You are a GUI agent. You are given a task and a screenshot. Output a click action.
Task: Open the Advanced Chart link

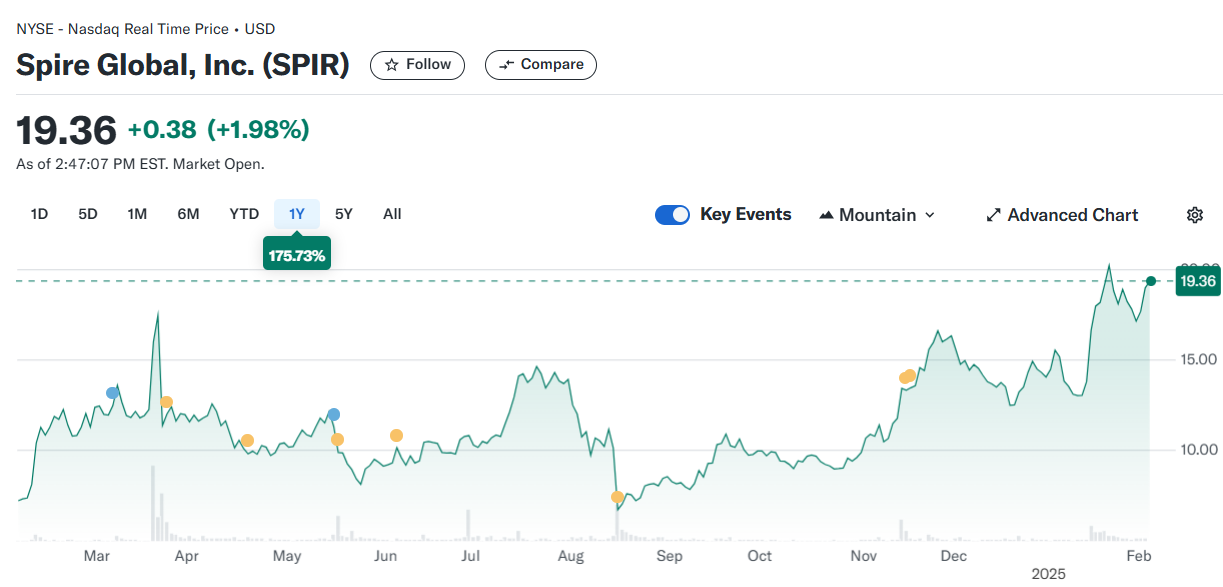[1062, 215]
